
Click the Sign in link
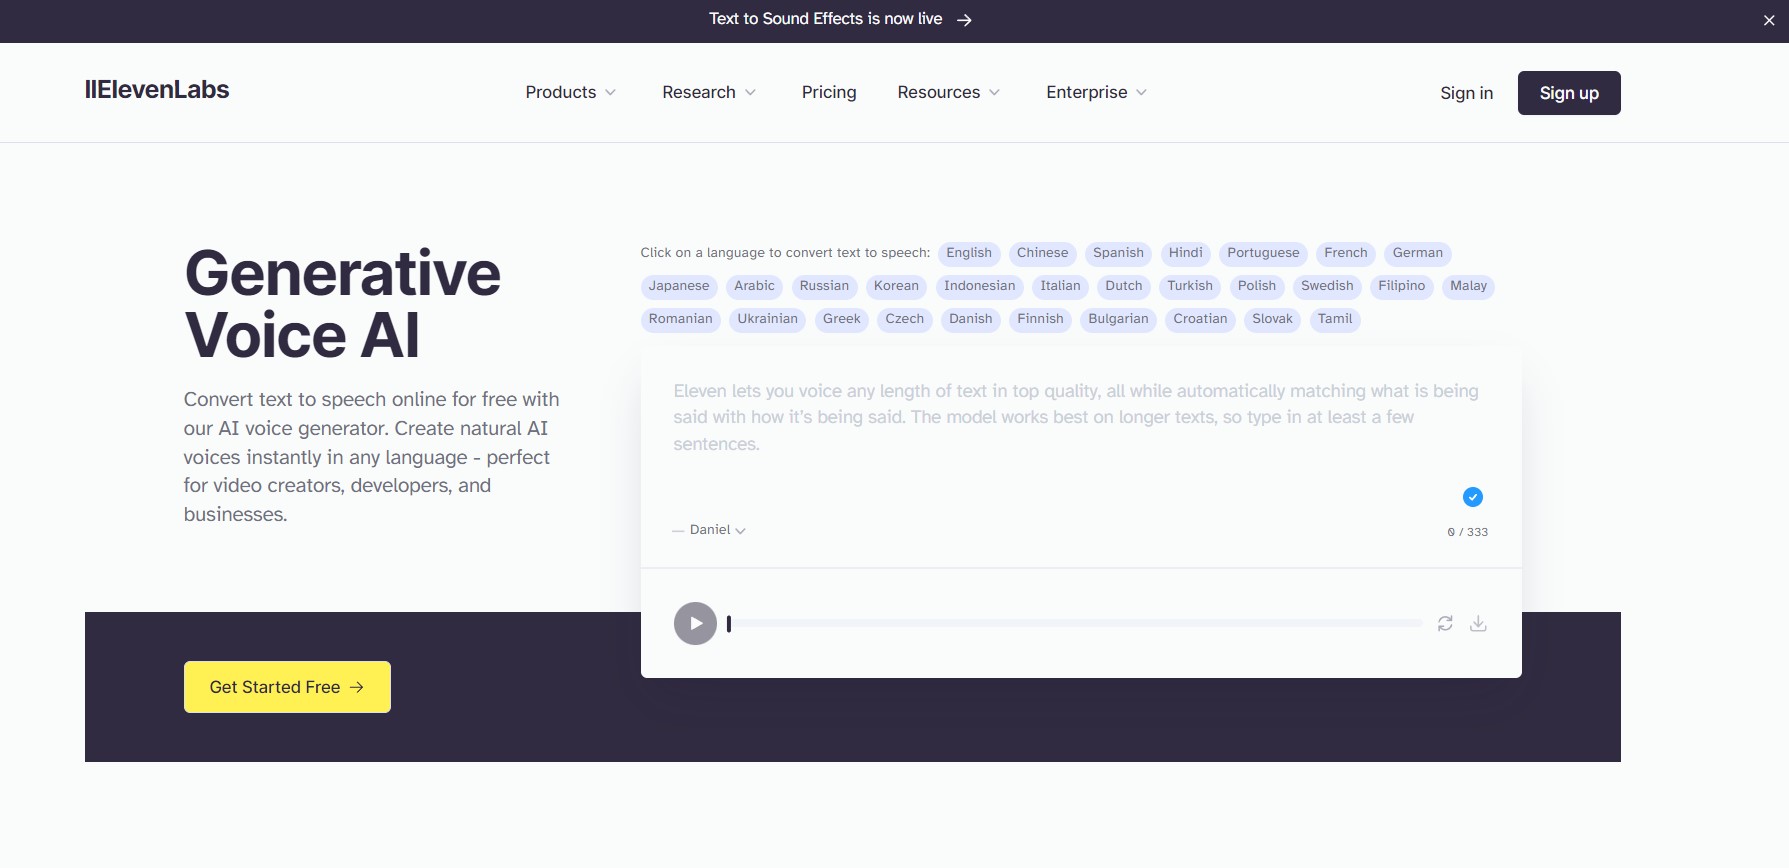1466,93
